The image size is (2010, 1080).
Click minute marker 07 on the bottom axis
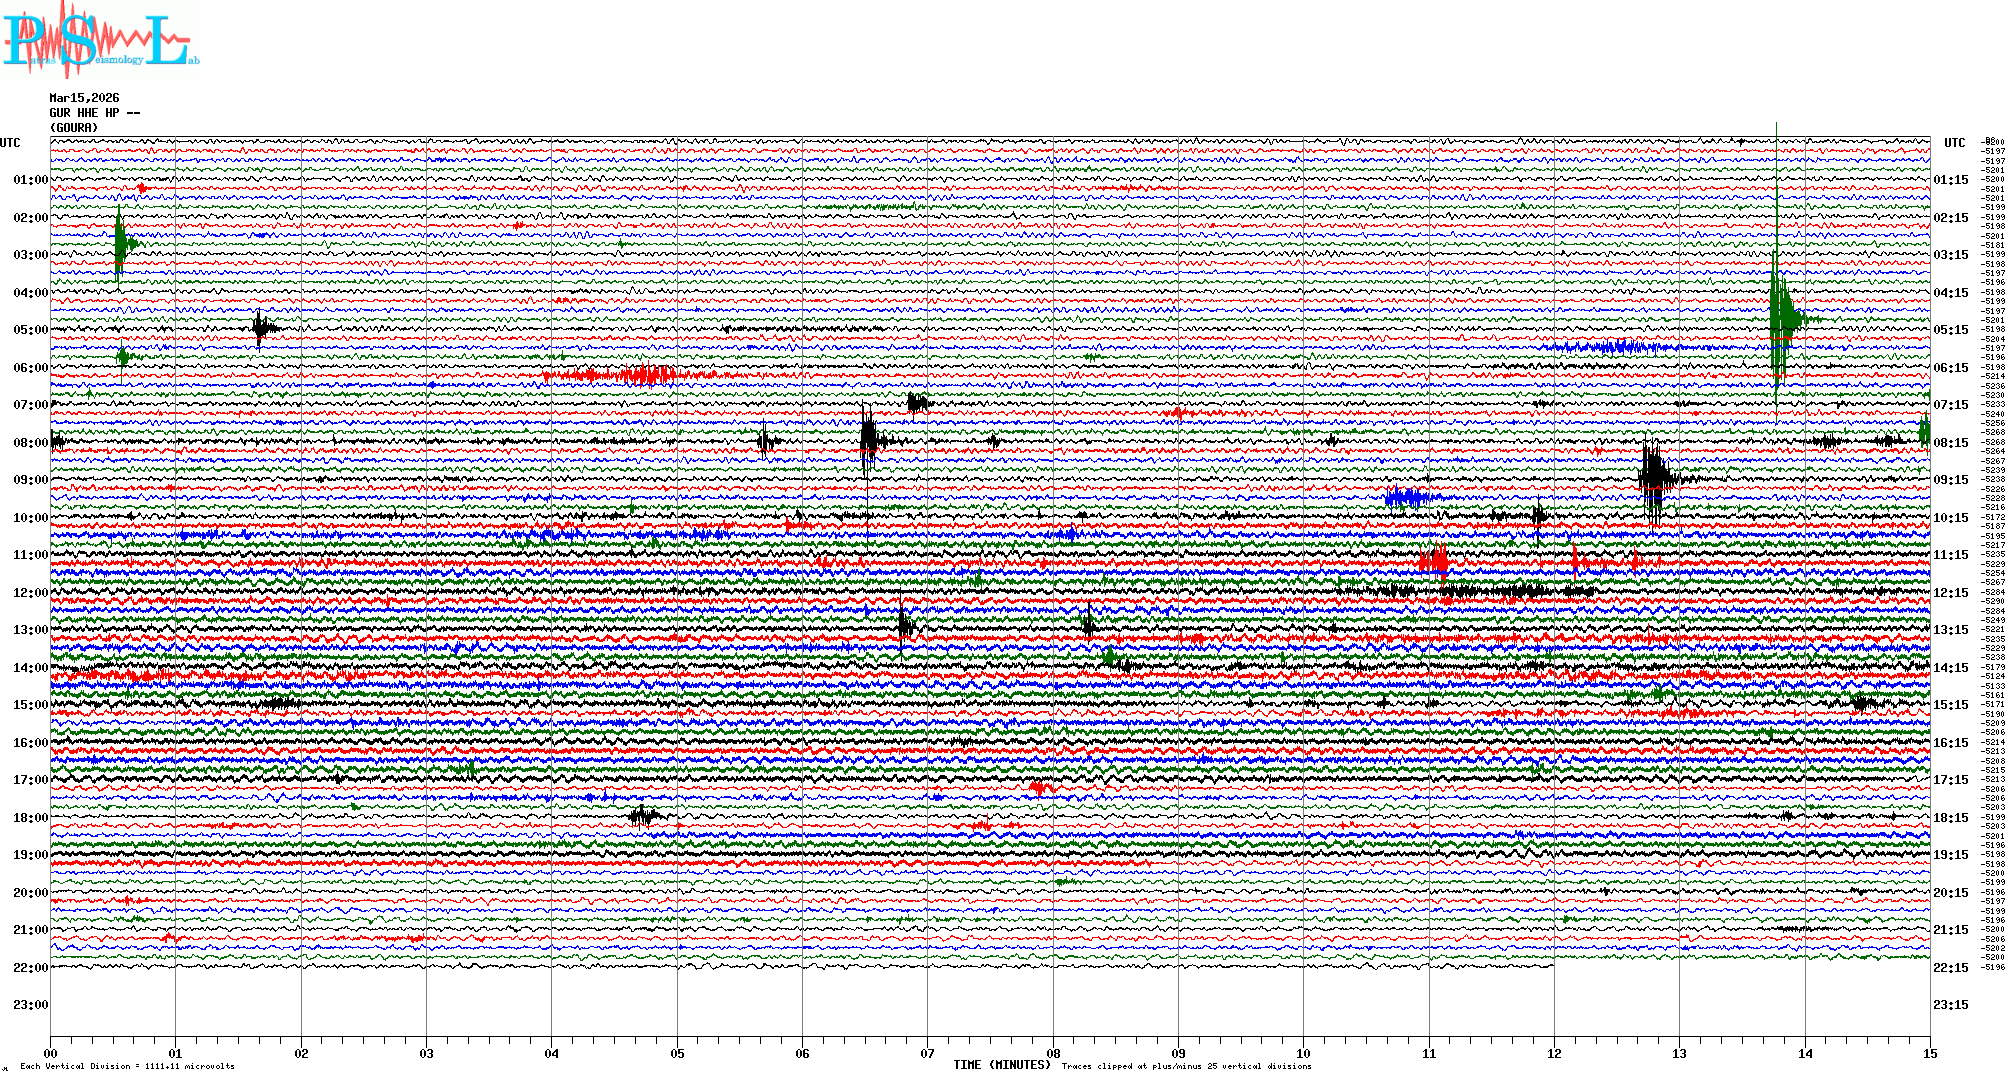point(928,1053)
